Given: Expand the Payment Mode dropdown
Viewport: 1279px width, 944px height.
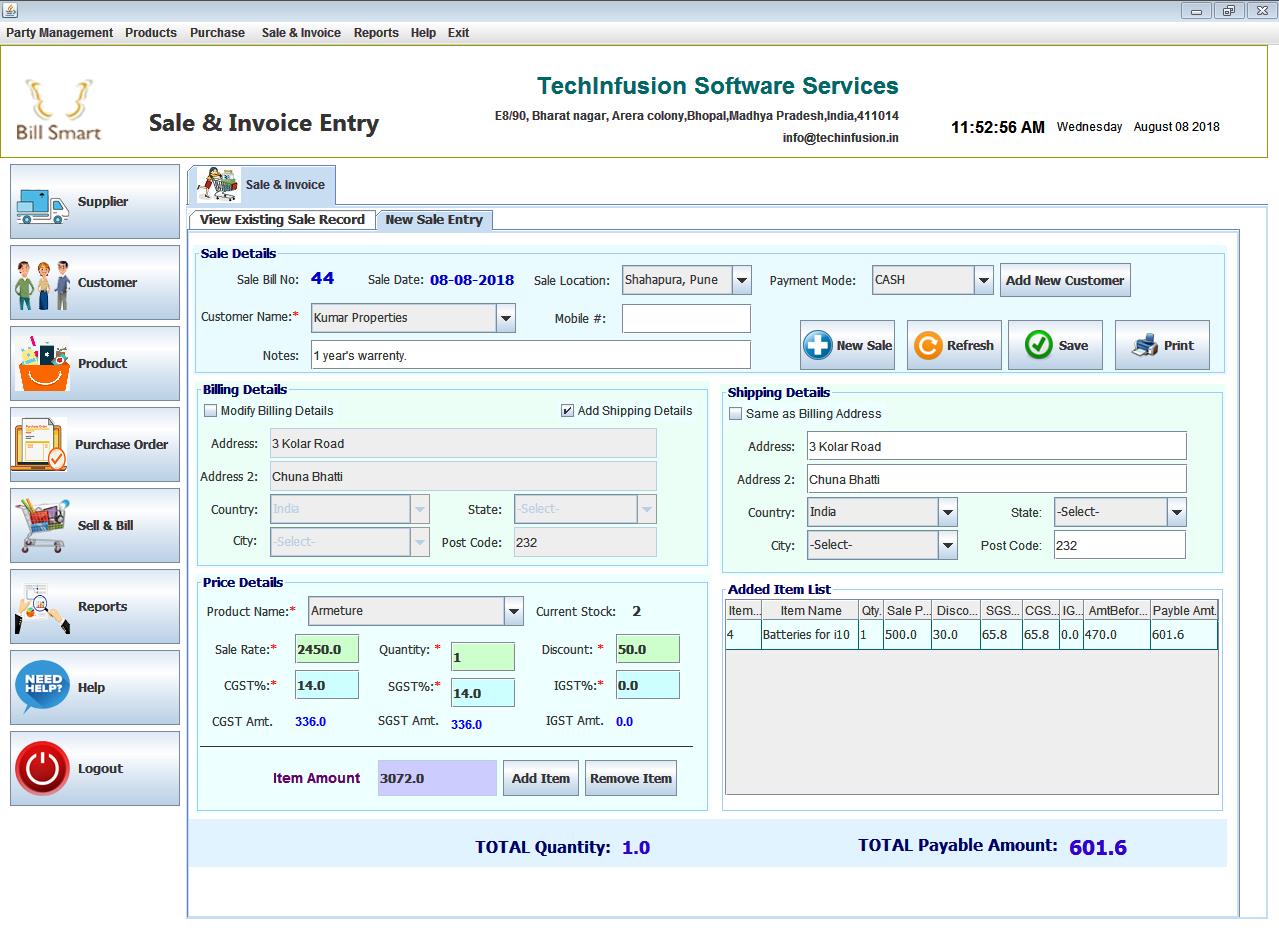Looking at the screenshot, I should (984, 281).
